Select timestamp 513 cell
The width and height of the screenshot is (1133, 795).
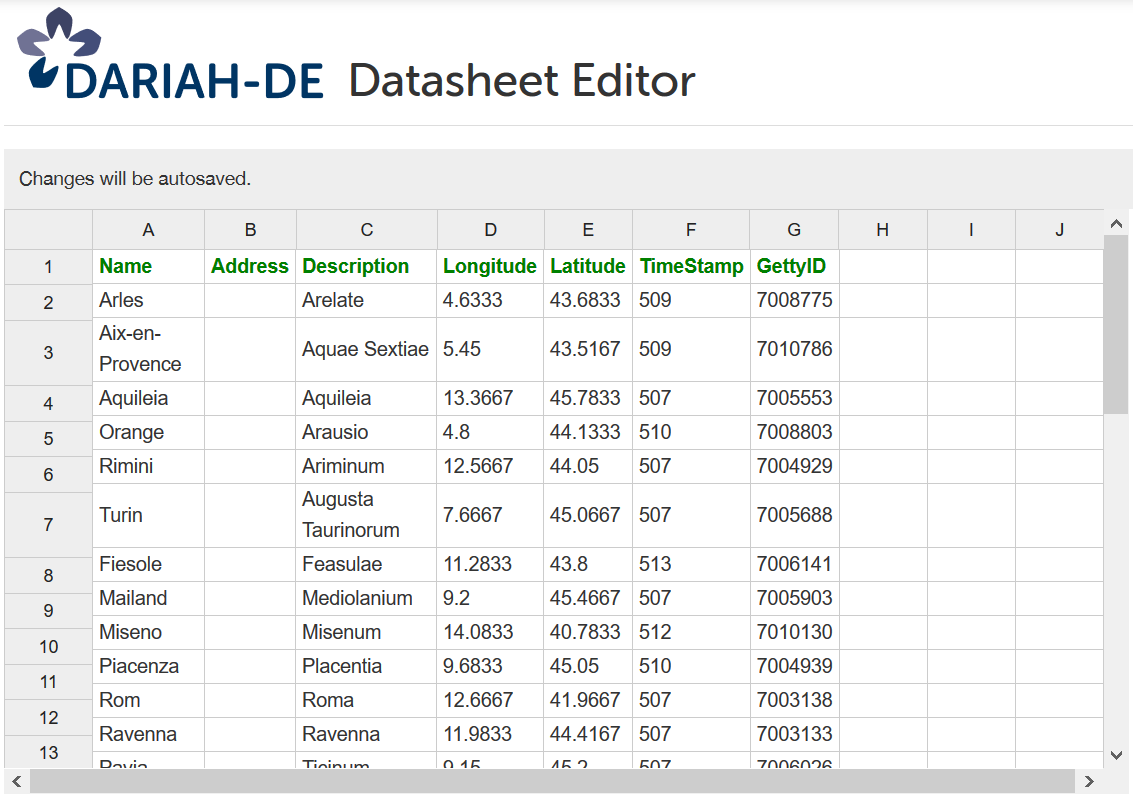[x=691, y=564]
